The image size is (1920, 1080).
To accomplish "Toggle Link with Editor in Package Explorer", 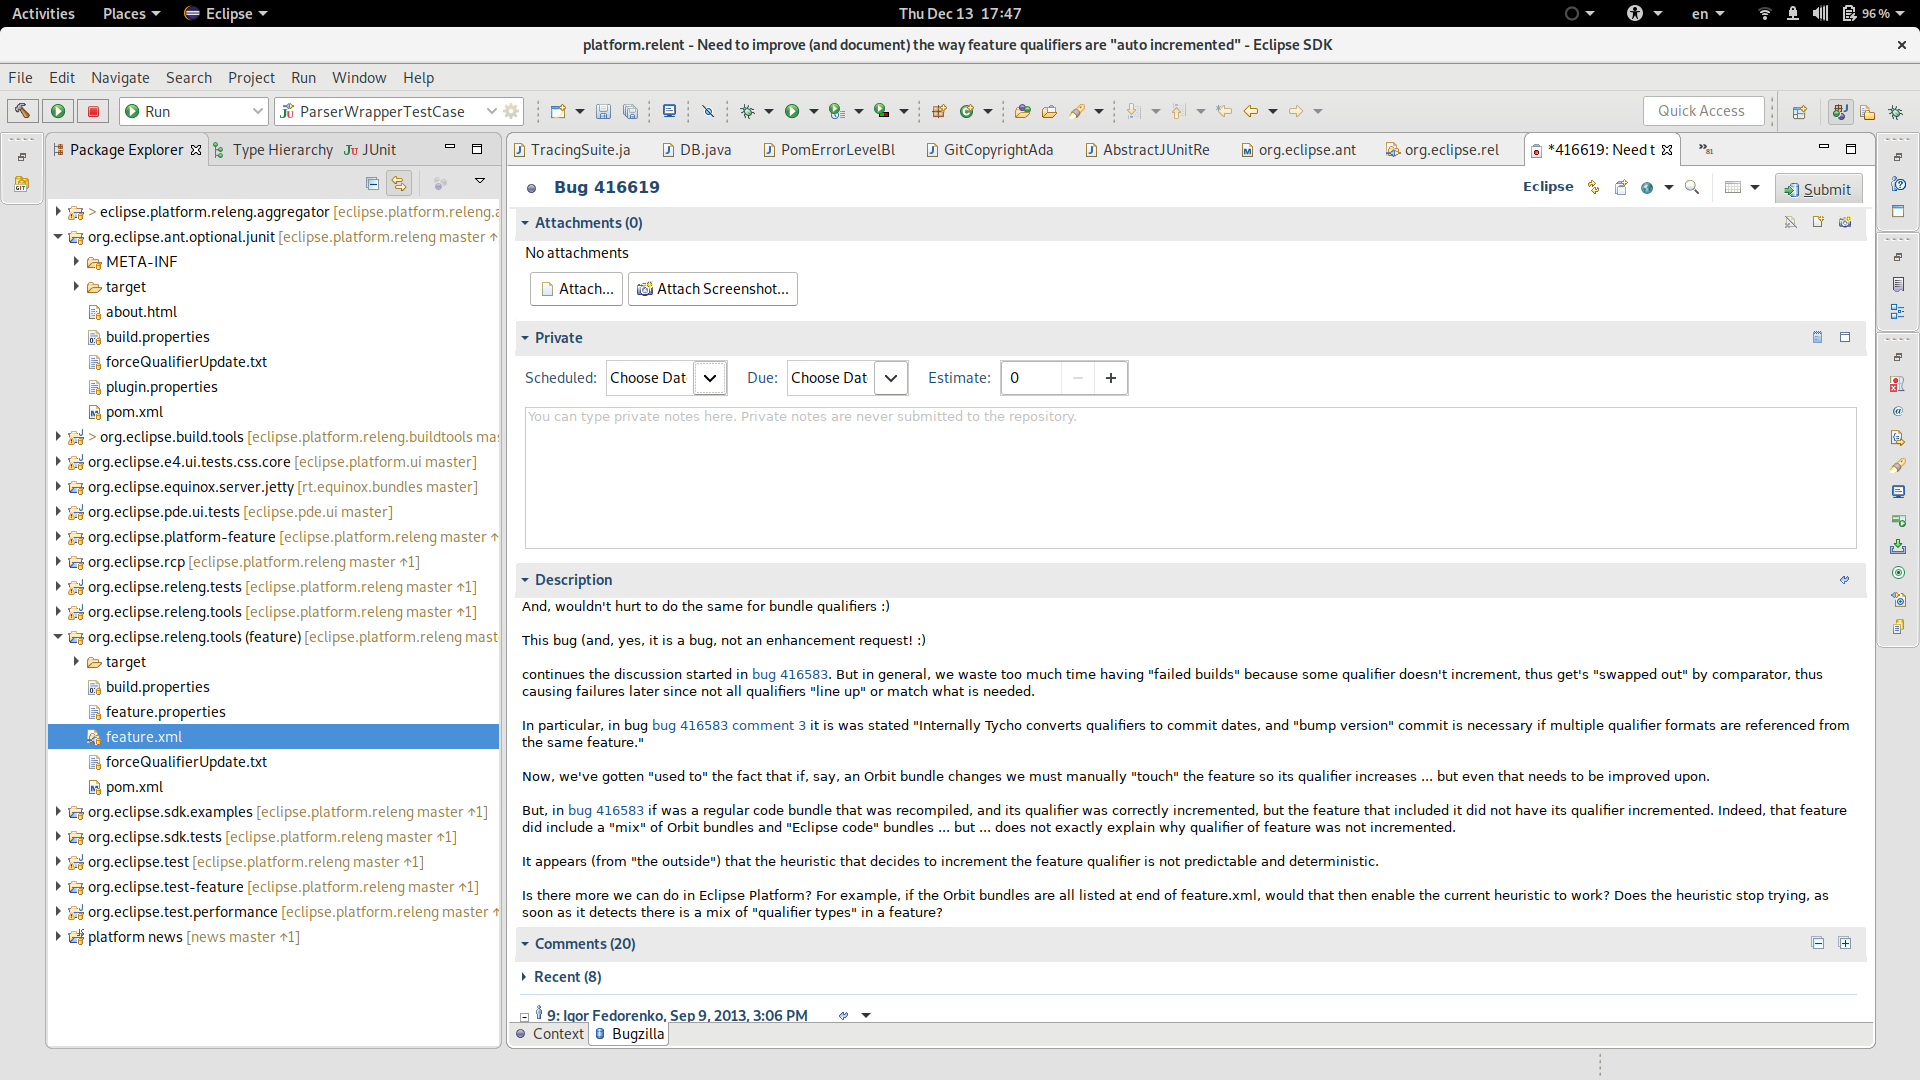I will coord(399,183).
